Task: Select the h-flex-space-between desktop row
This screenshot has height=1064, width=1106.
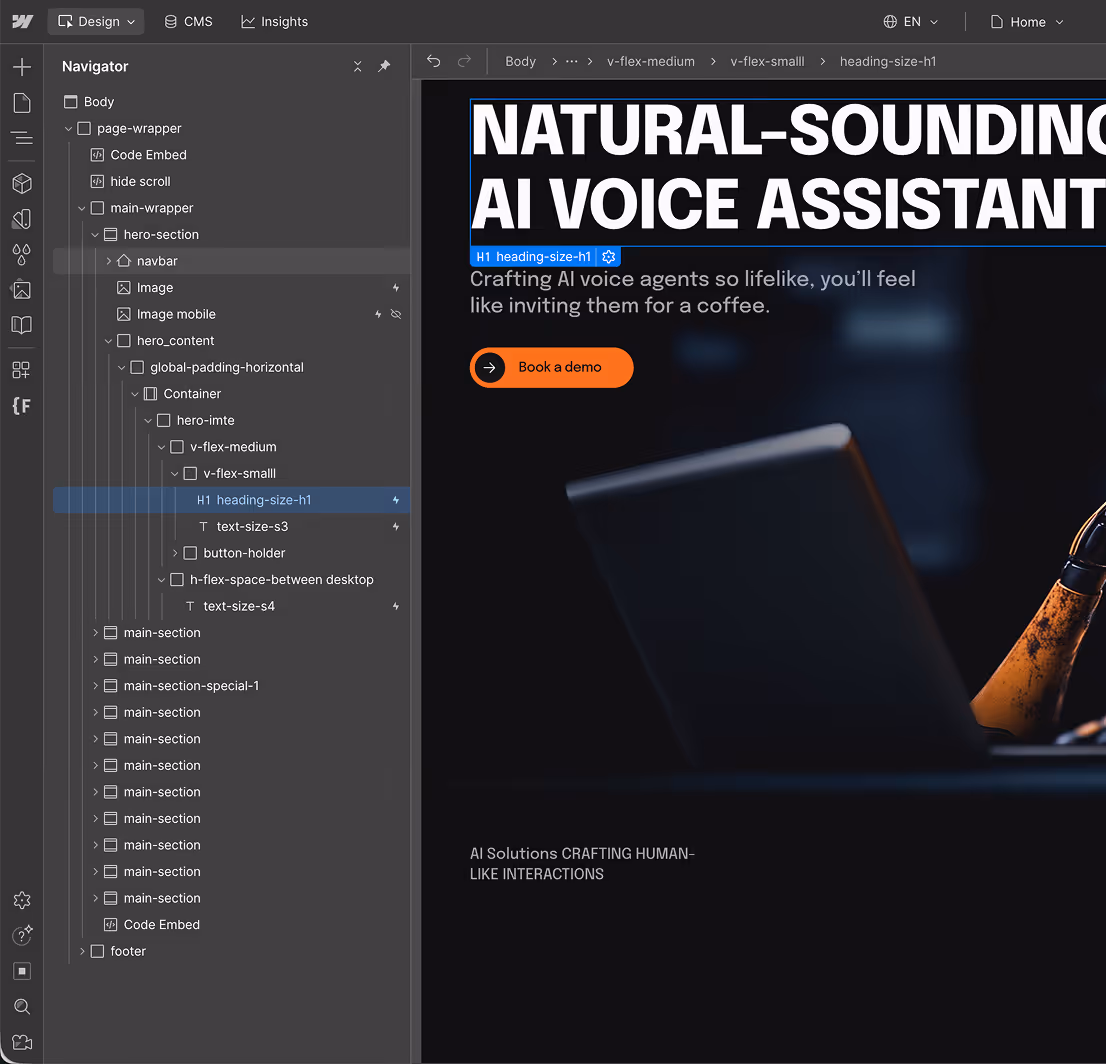Action: (x=231, y=580)
